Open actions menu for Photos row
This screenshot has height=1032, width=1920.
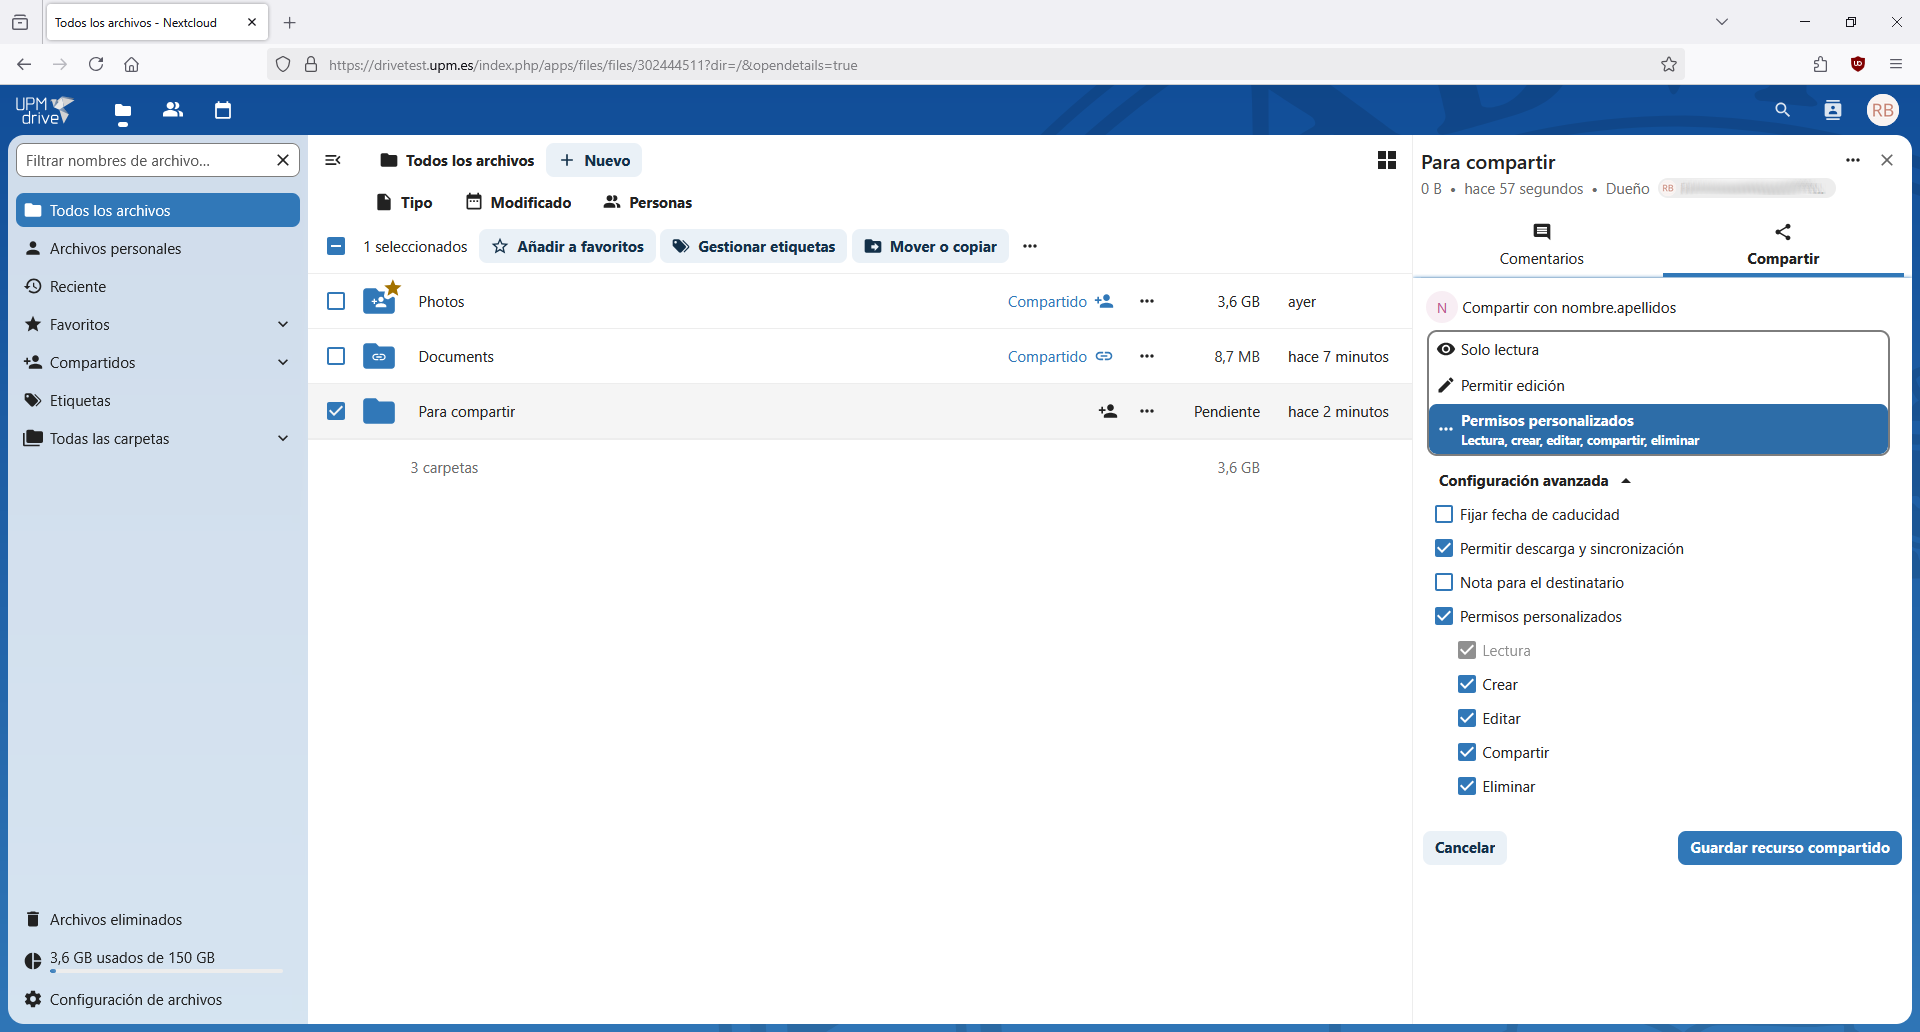click(1147, 301)
